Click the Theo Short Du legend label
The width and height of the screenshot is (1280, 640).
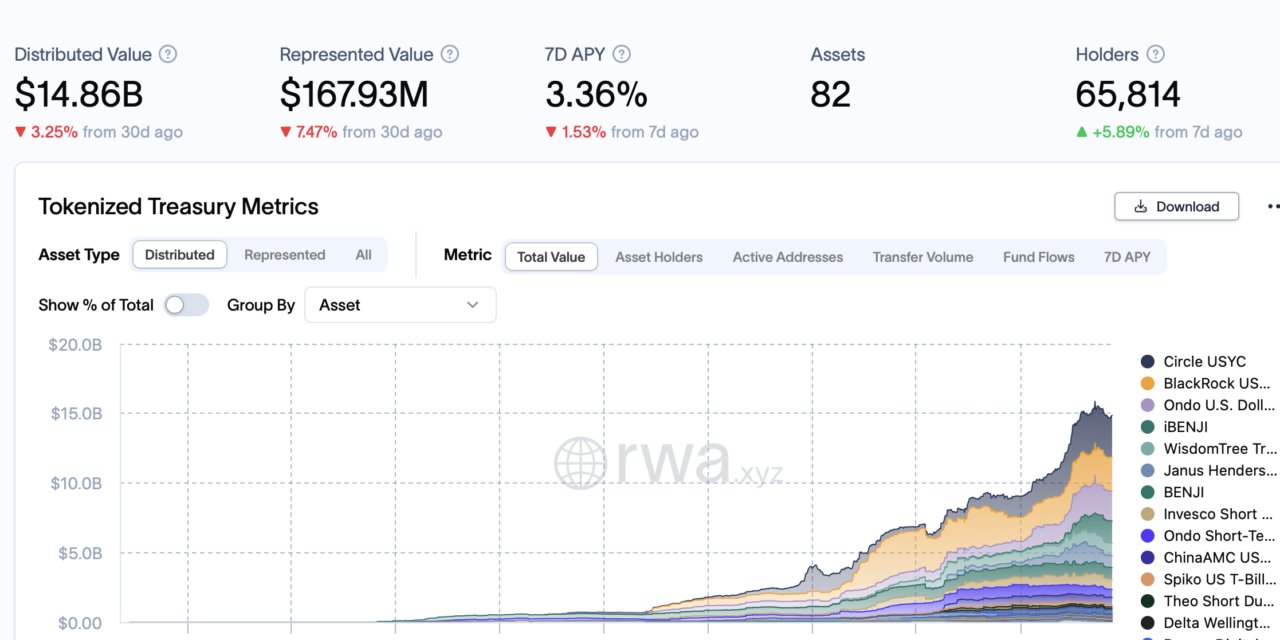coord(1219,601)
